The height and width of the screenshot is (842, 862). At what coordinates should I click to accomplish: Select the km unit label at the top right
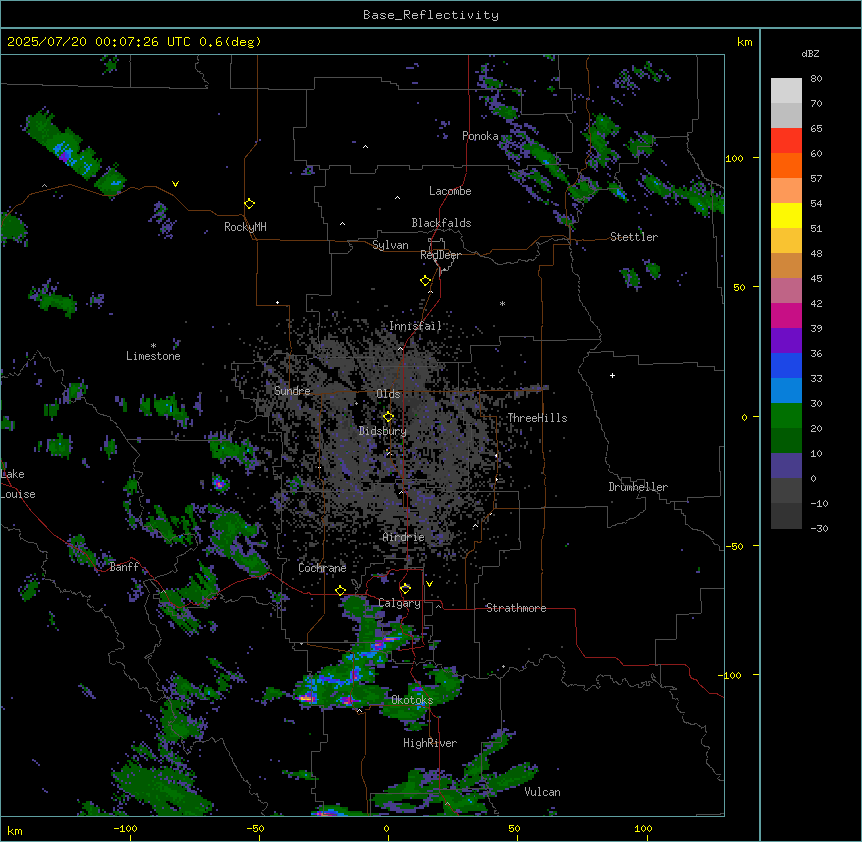(x=745, y=42)
